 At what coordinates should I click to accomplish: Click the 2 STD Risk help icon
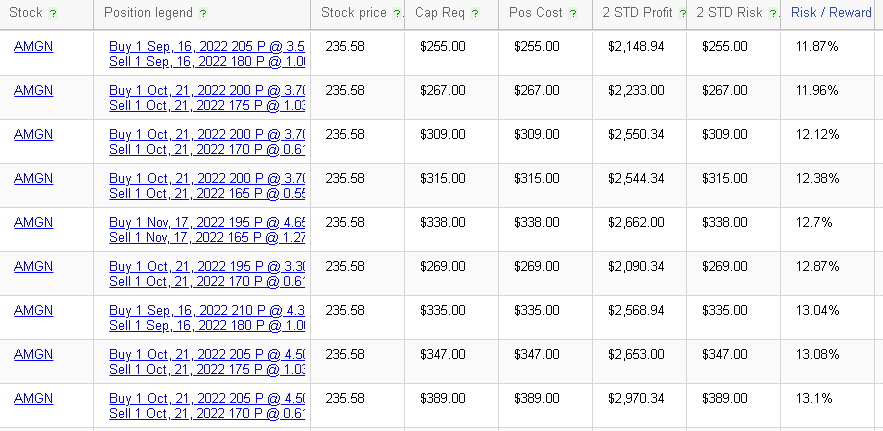(773, 14)
